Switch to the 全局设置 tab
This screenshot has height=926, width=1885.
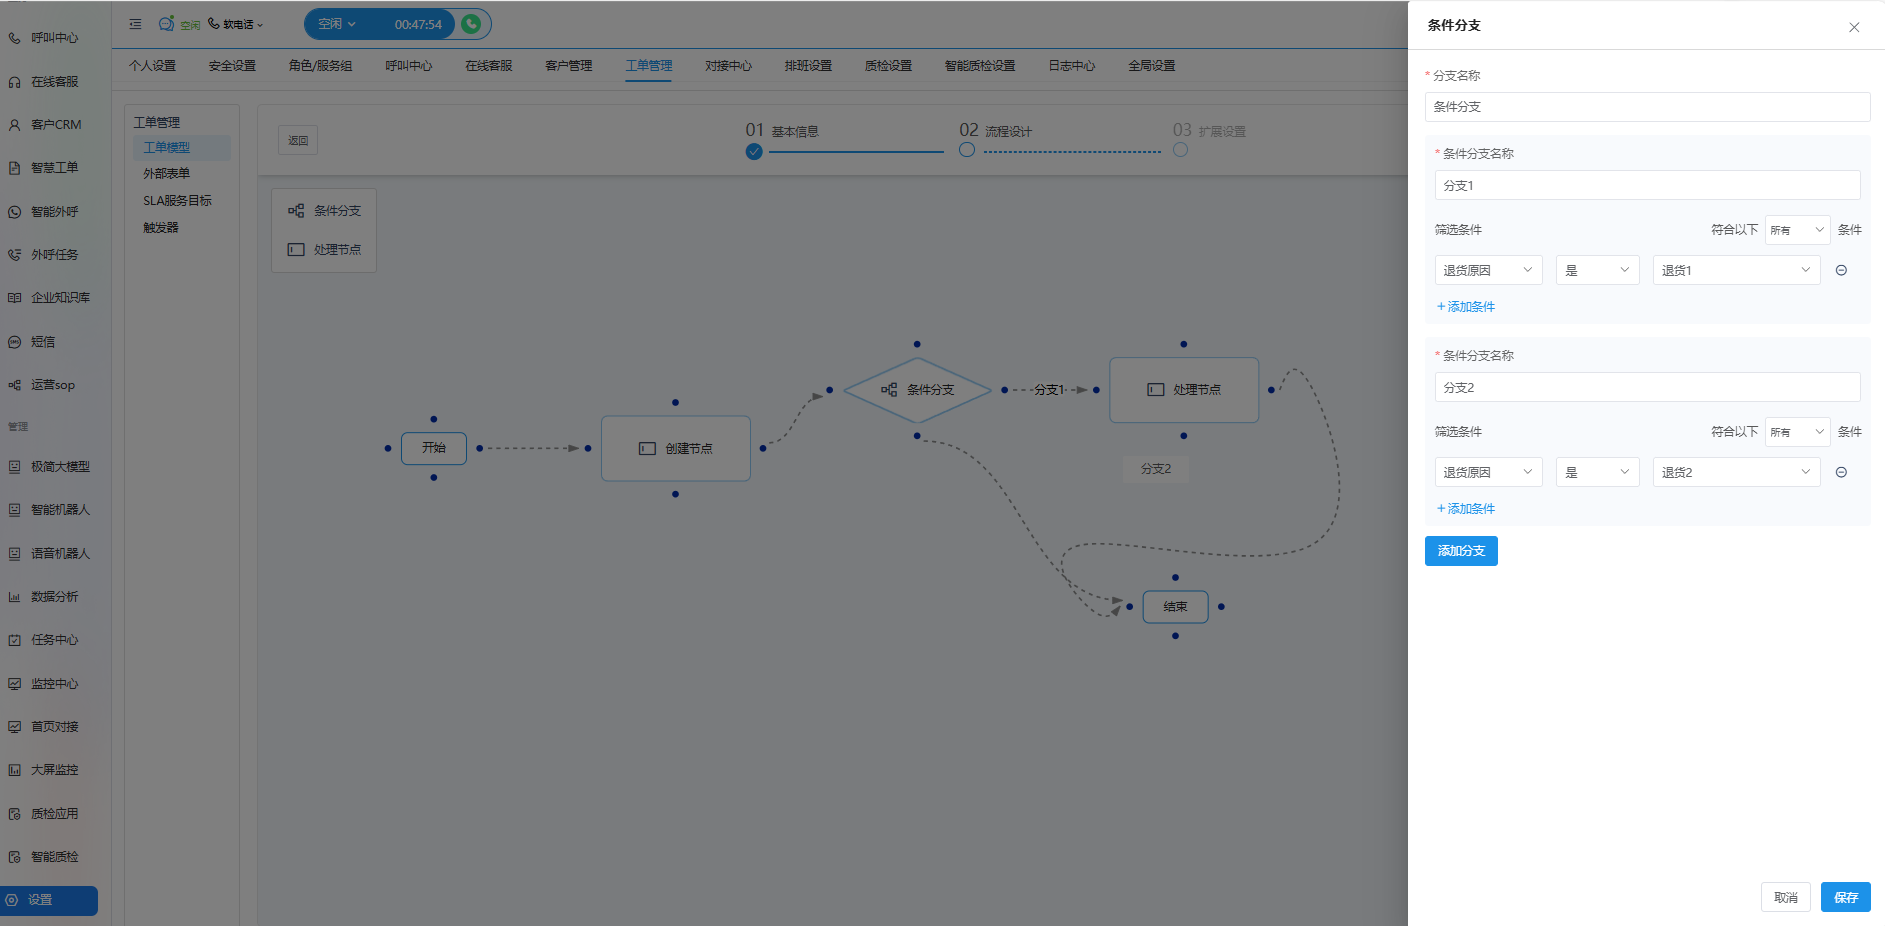click(1152, 66)
